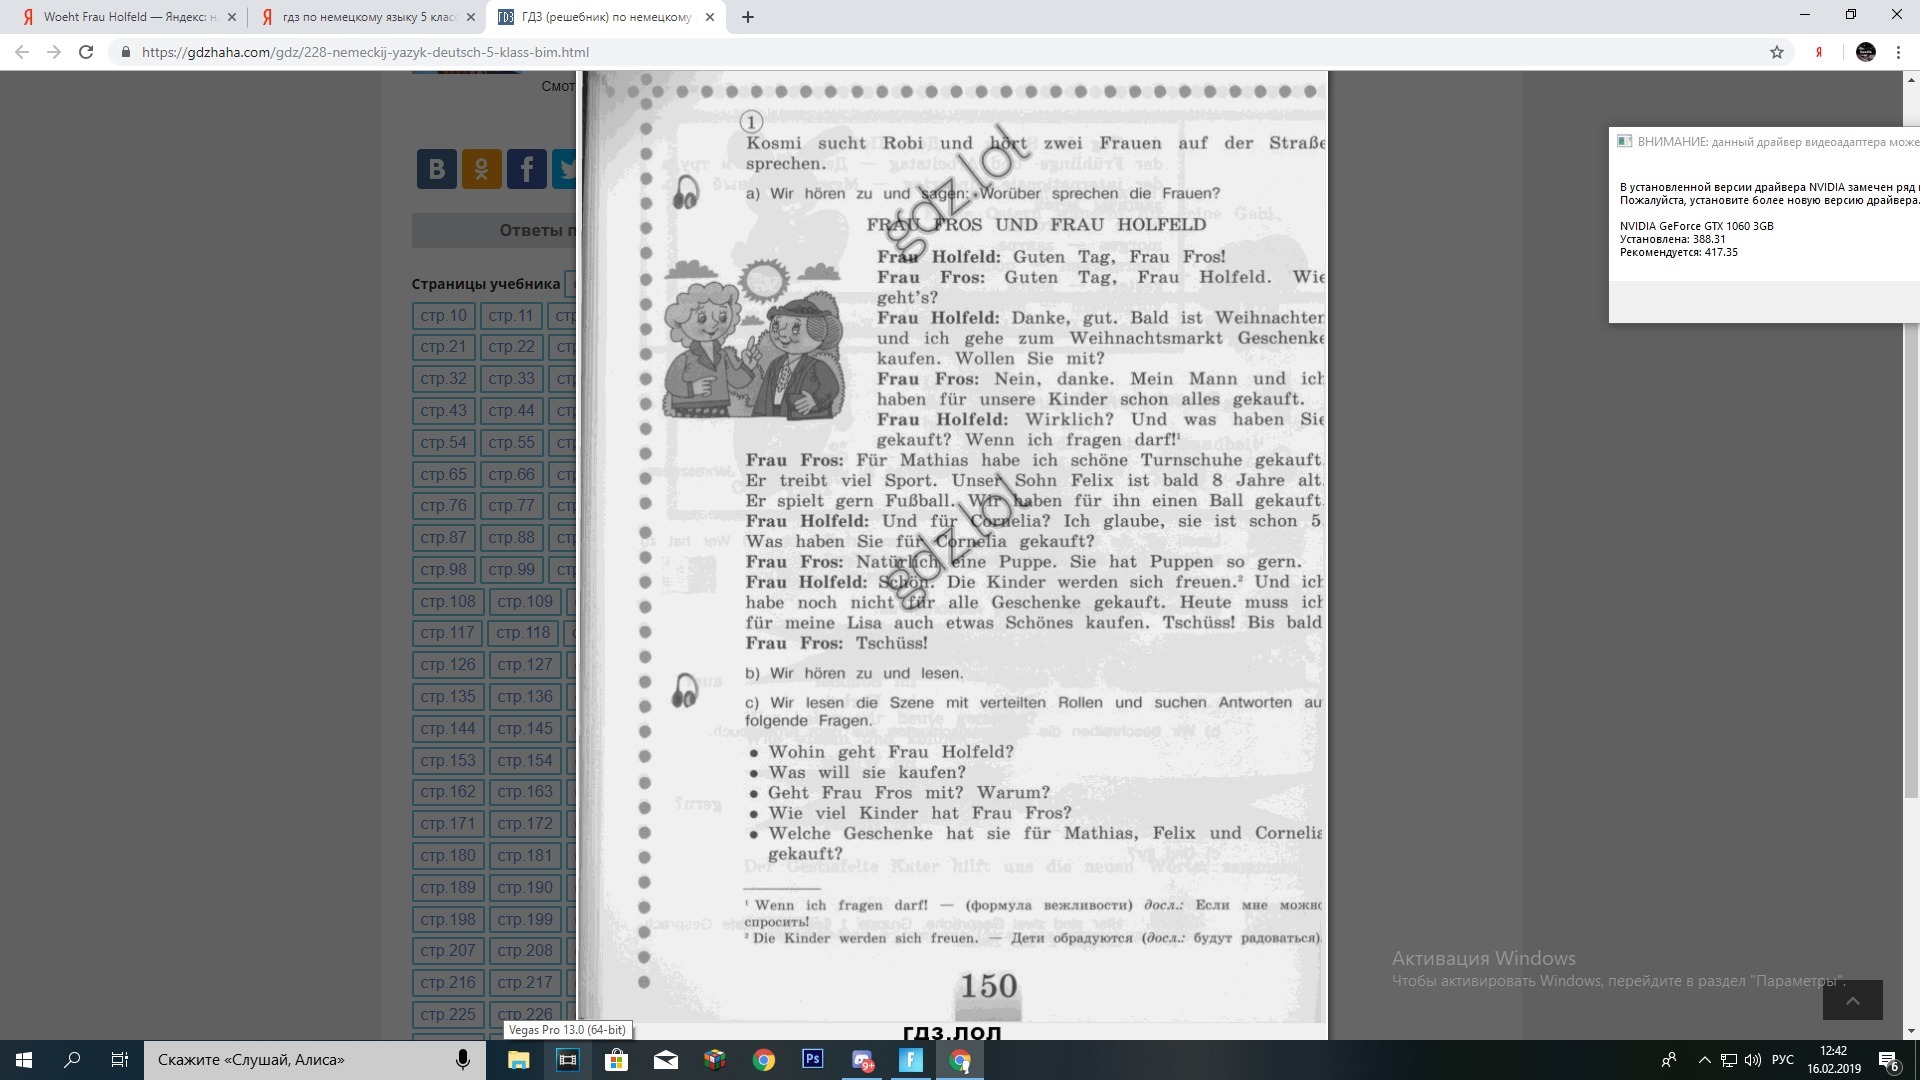Image resolution: width=1920 pixels, height=1080 pixels.
Task: Open Photoshop from taskbar
Action: tap(812, 1059)
